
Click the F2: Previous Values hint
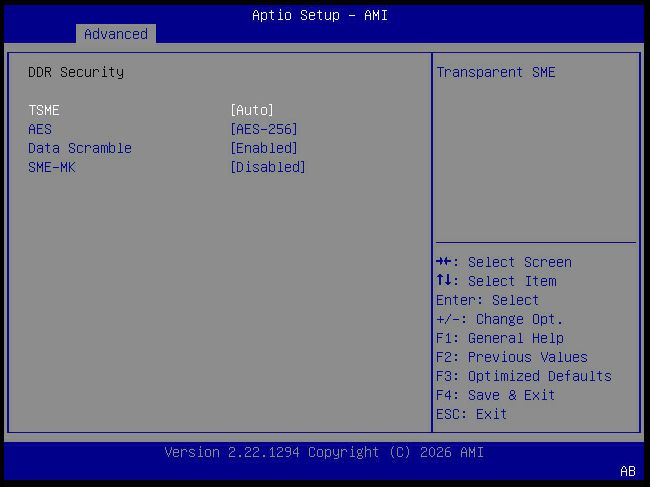[x=512, y=357]
